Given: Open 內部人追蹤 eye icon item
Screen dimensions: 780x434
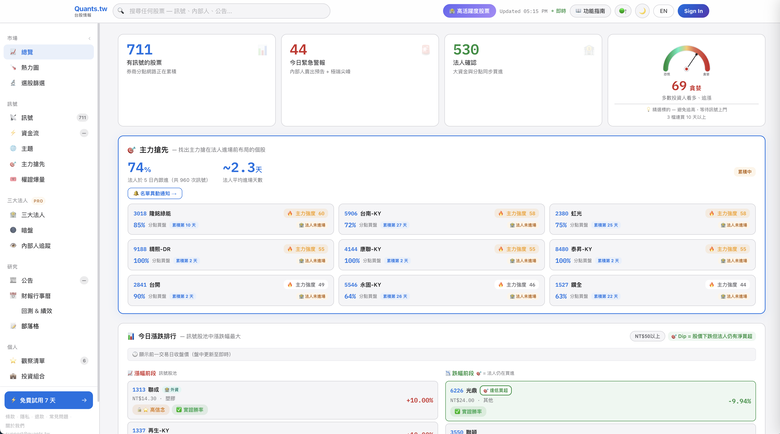Looking at the screenshot, I should click(48, 246).
